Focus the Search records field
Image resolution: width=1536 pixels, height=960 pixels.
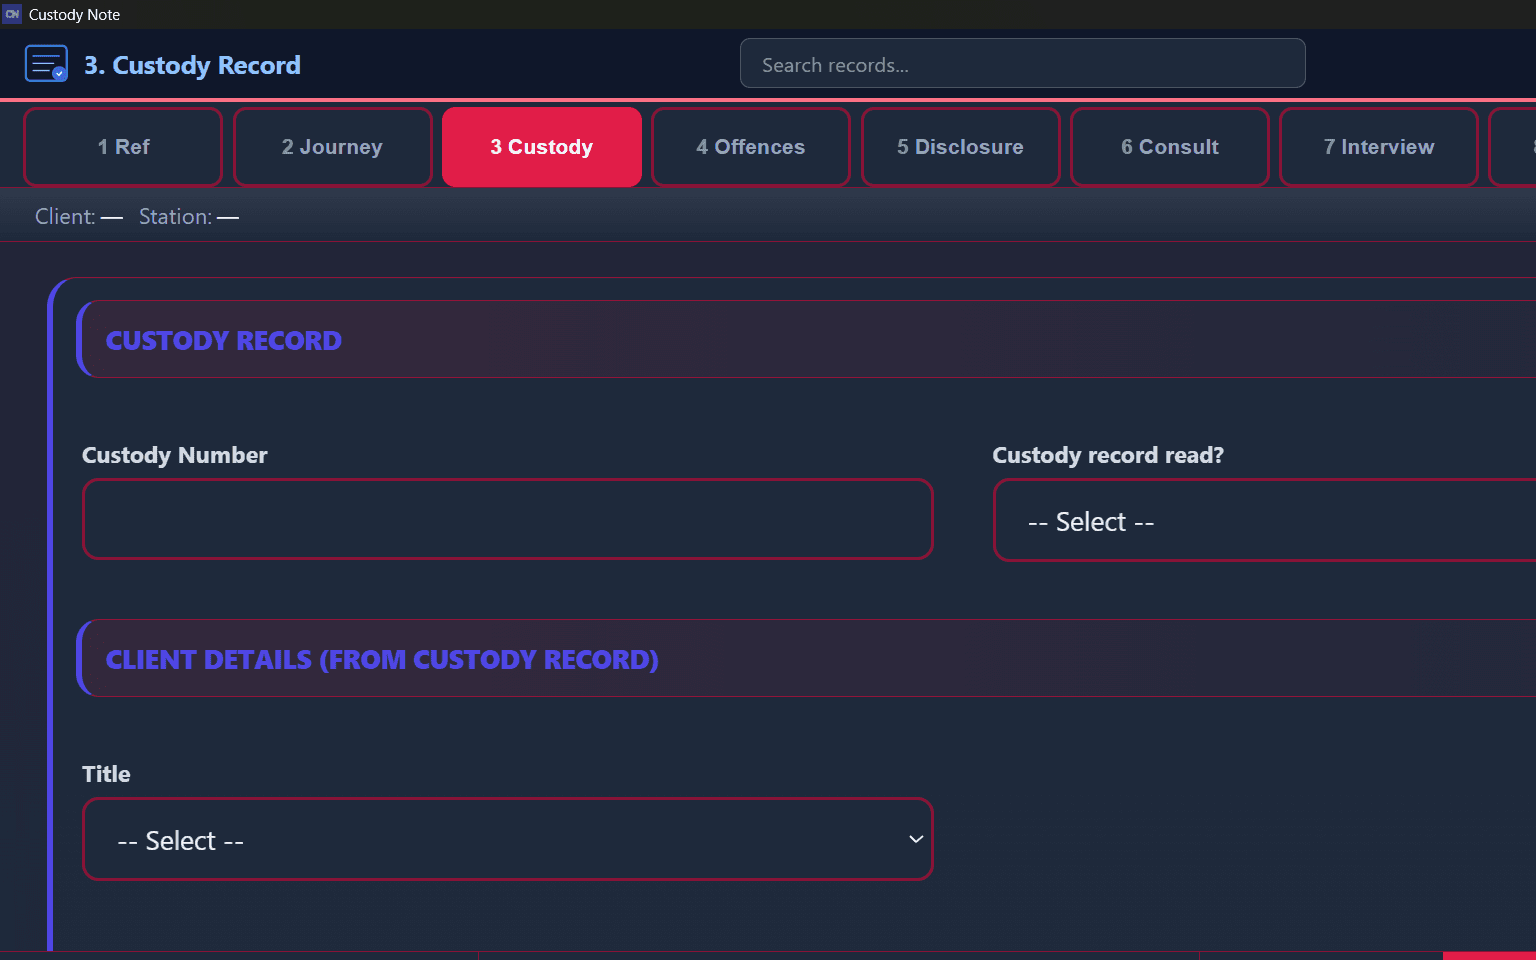point(1022,64)
